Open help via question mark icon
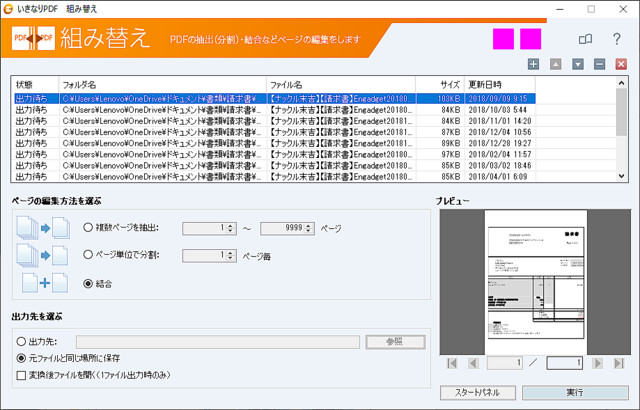Image resolution: width=640 pixels, height=410 pixels. (617, 39)
